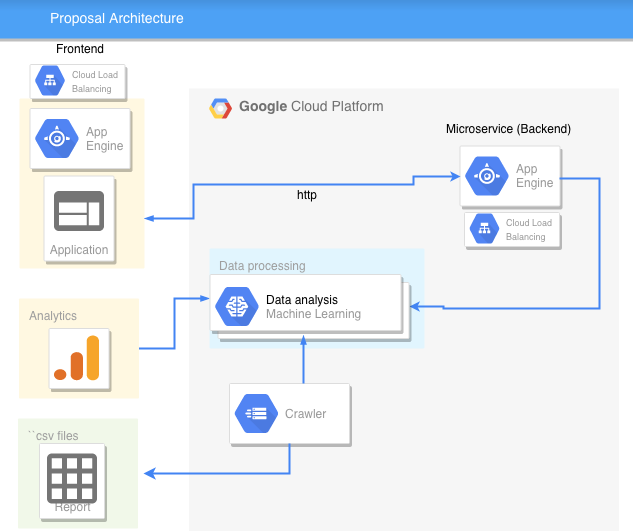
Task: Click the Analytics group label
Action: pyautogui.click(x=53, y=316)
